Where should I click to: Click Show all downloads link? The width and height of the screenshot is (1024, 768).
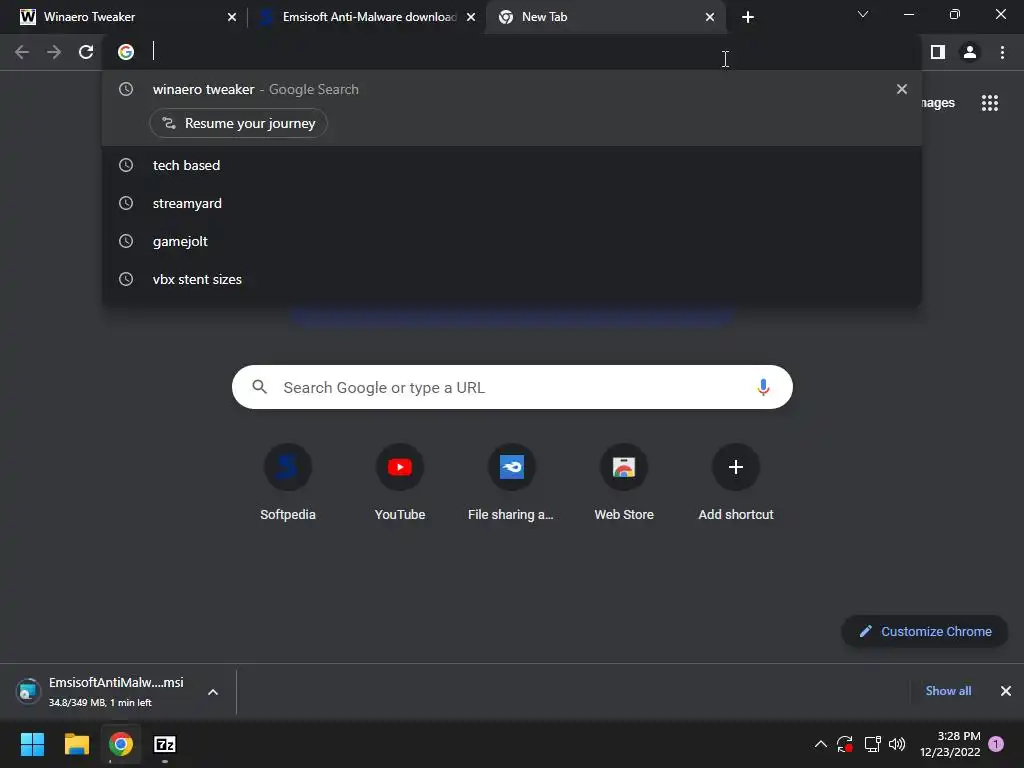[x=948, y=691]
